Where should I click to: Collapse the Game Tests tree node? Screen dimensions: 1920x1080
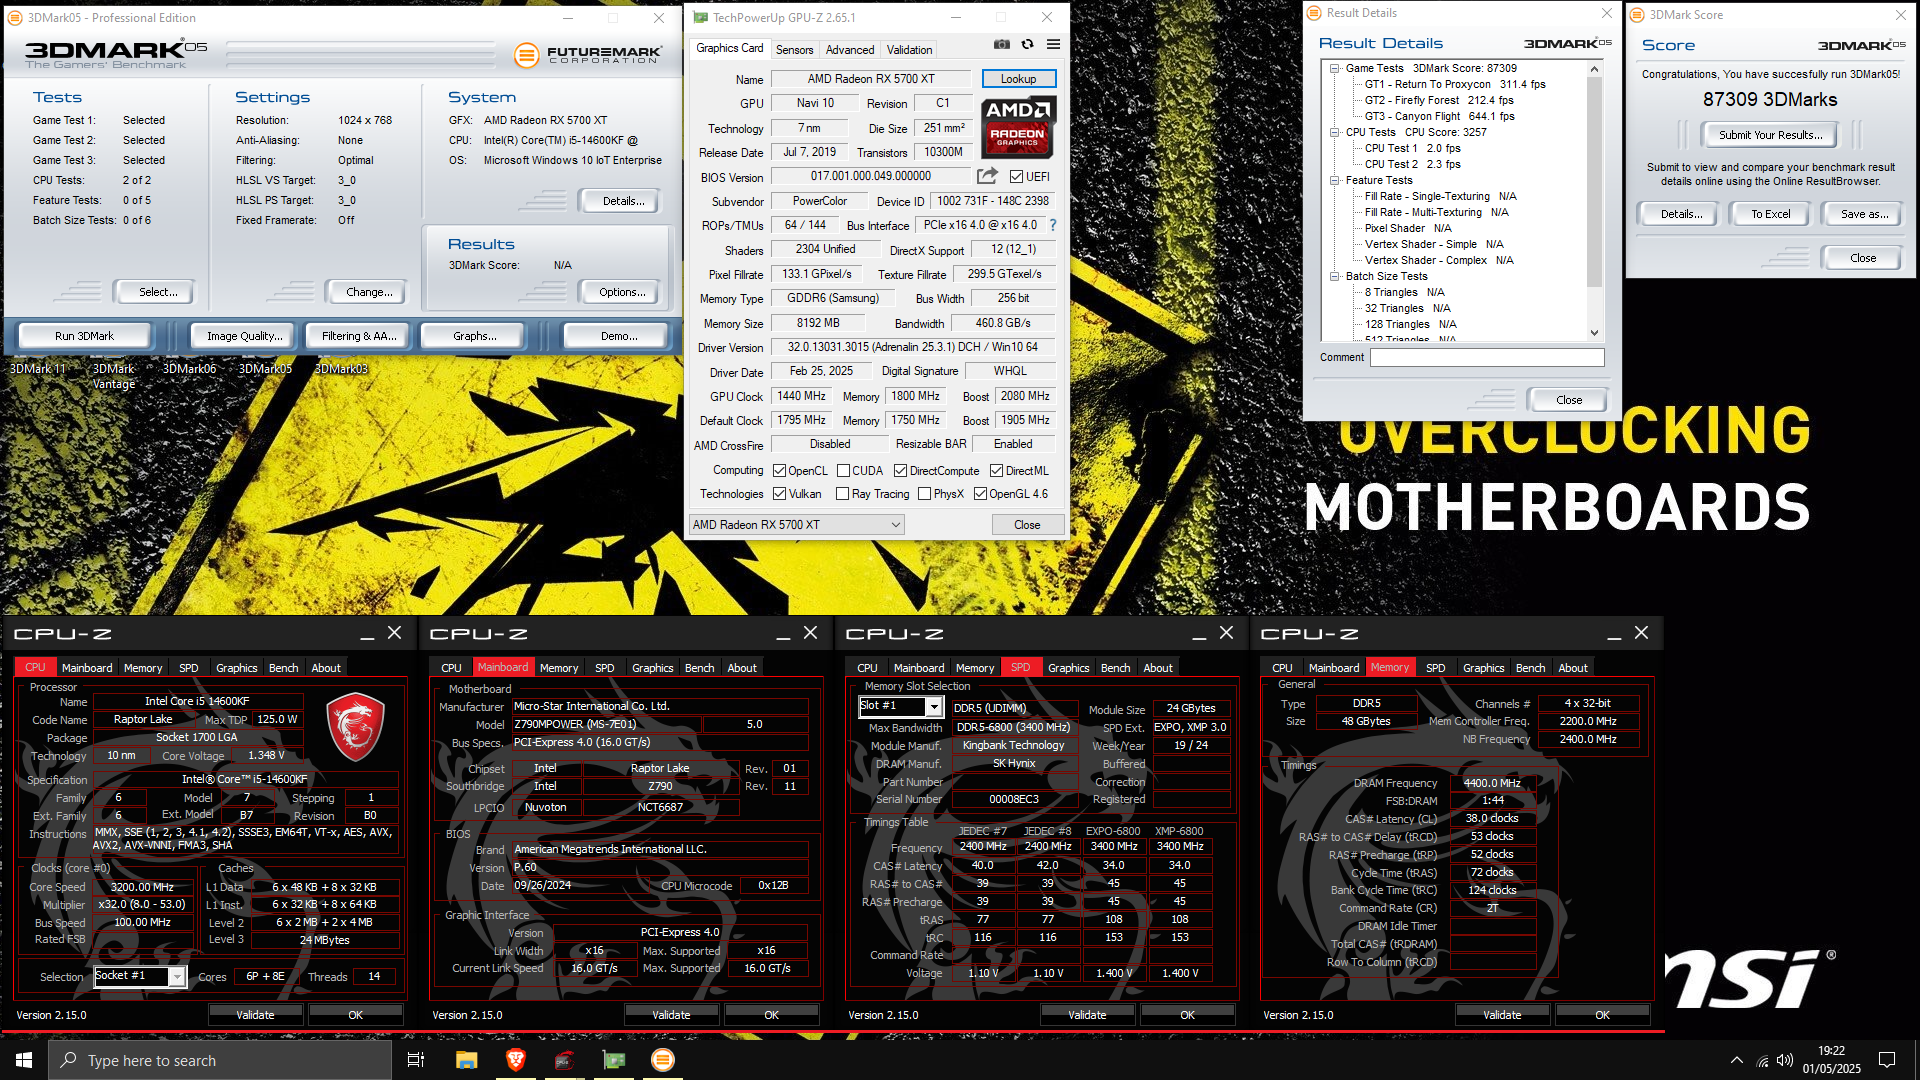click(x=1335, y=69)
